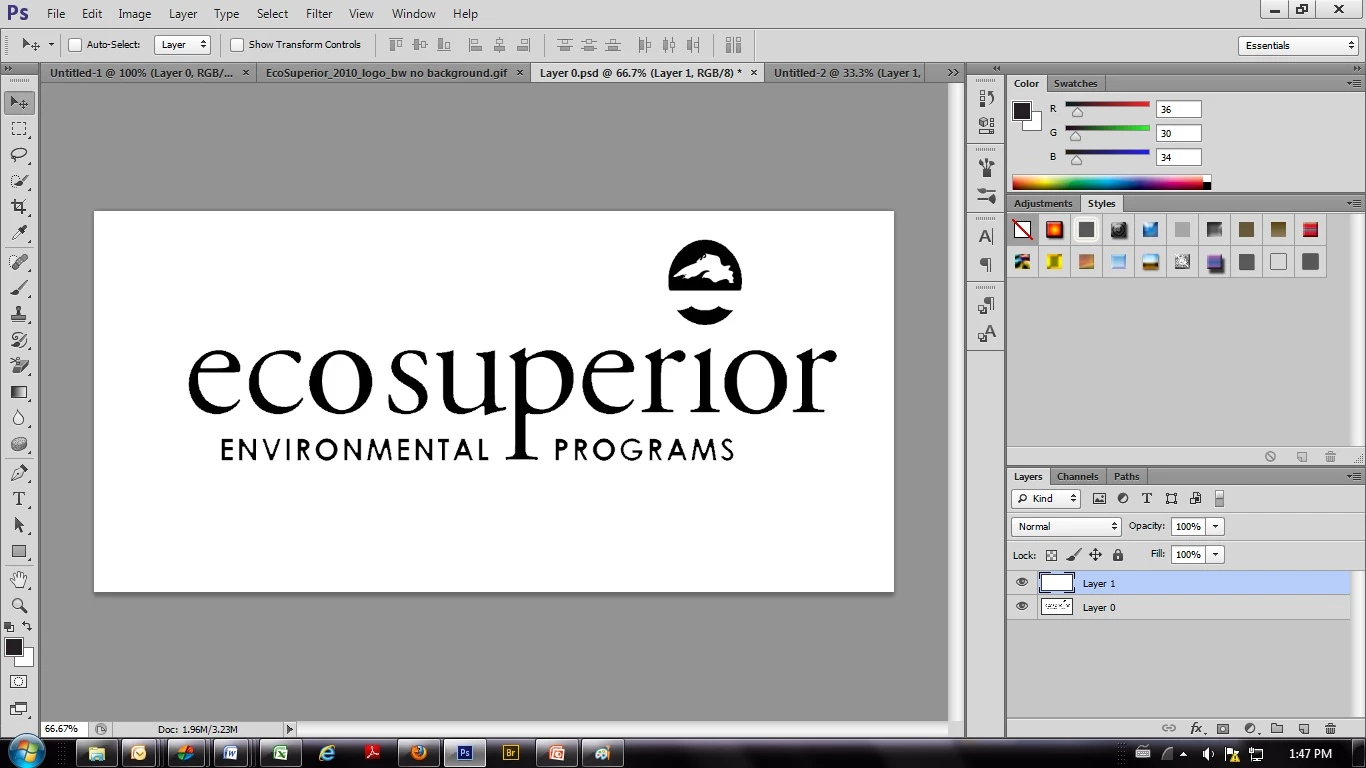The image size is (1366, 768).
Task: Hide Layer 1 with its eye icon
Action: (1022, 582)
